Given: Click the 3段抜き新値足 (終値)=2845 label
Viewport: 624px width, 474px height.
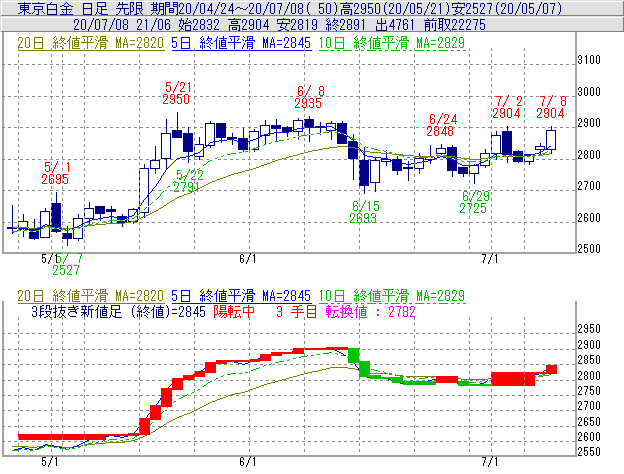Looking at the screenshot, I should tap(119, 312).
